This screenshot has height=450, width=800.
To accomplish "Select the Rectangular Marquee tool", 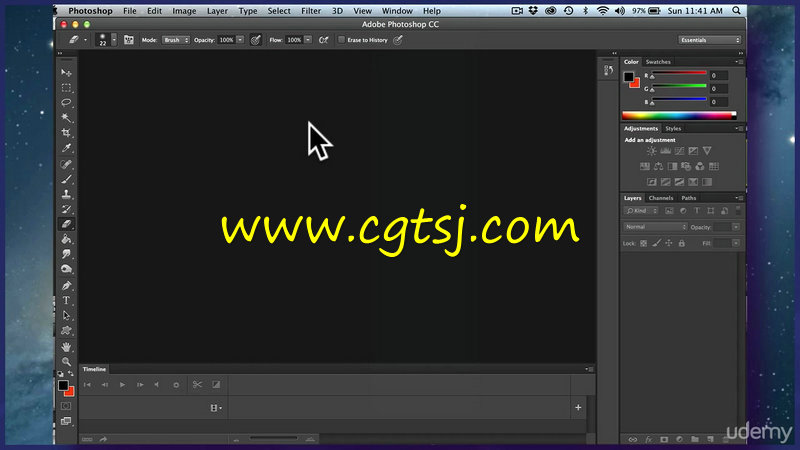I will (66, 88).
